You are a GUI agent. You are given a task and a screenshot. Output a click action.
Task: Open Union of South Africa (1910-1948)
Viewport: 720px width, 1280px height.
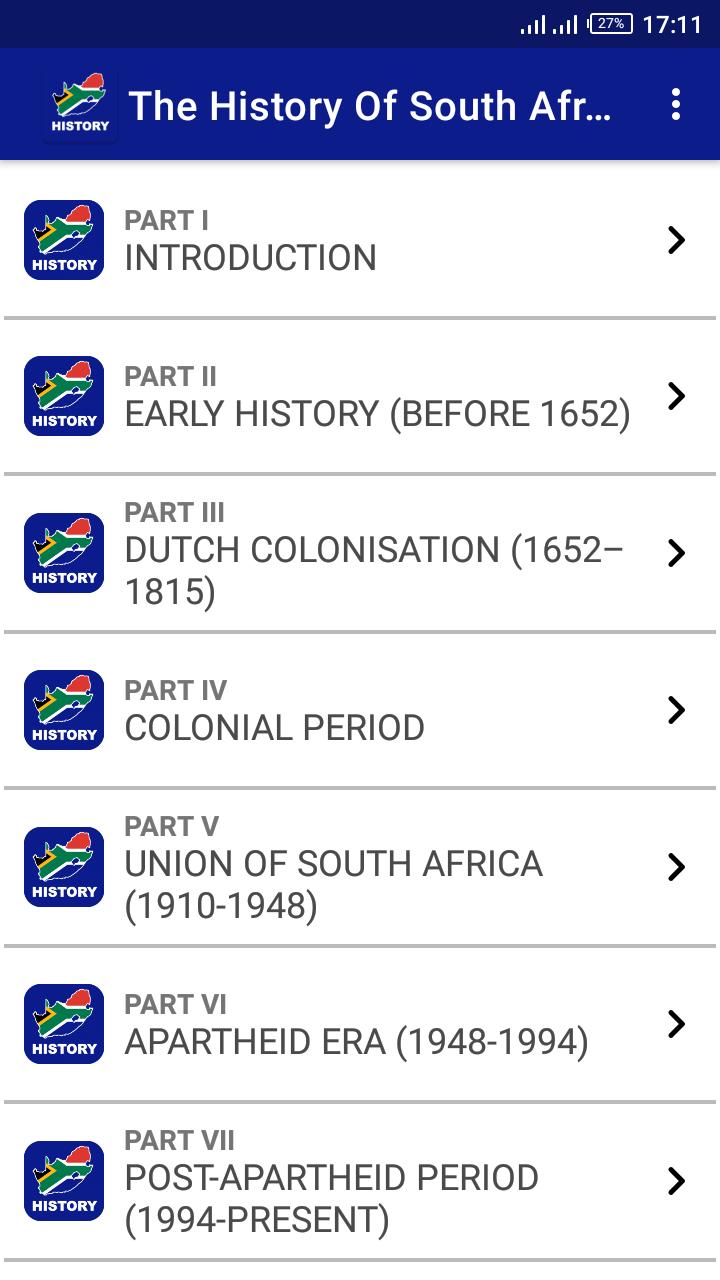[x=360, y=867]
